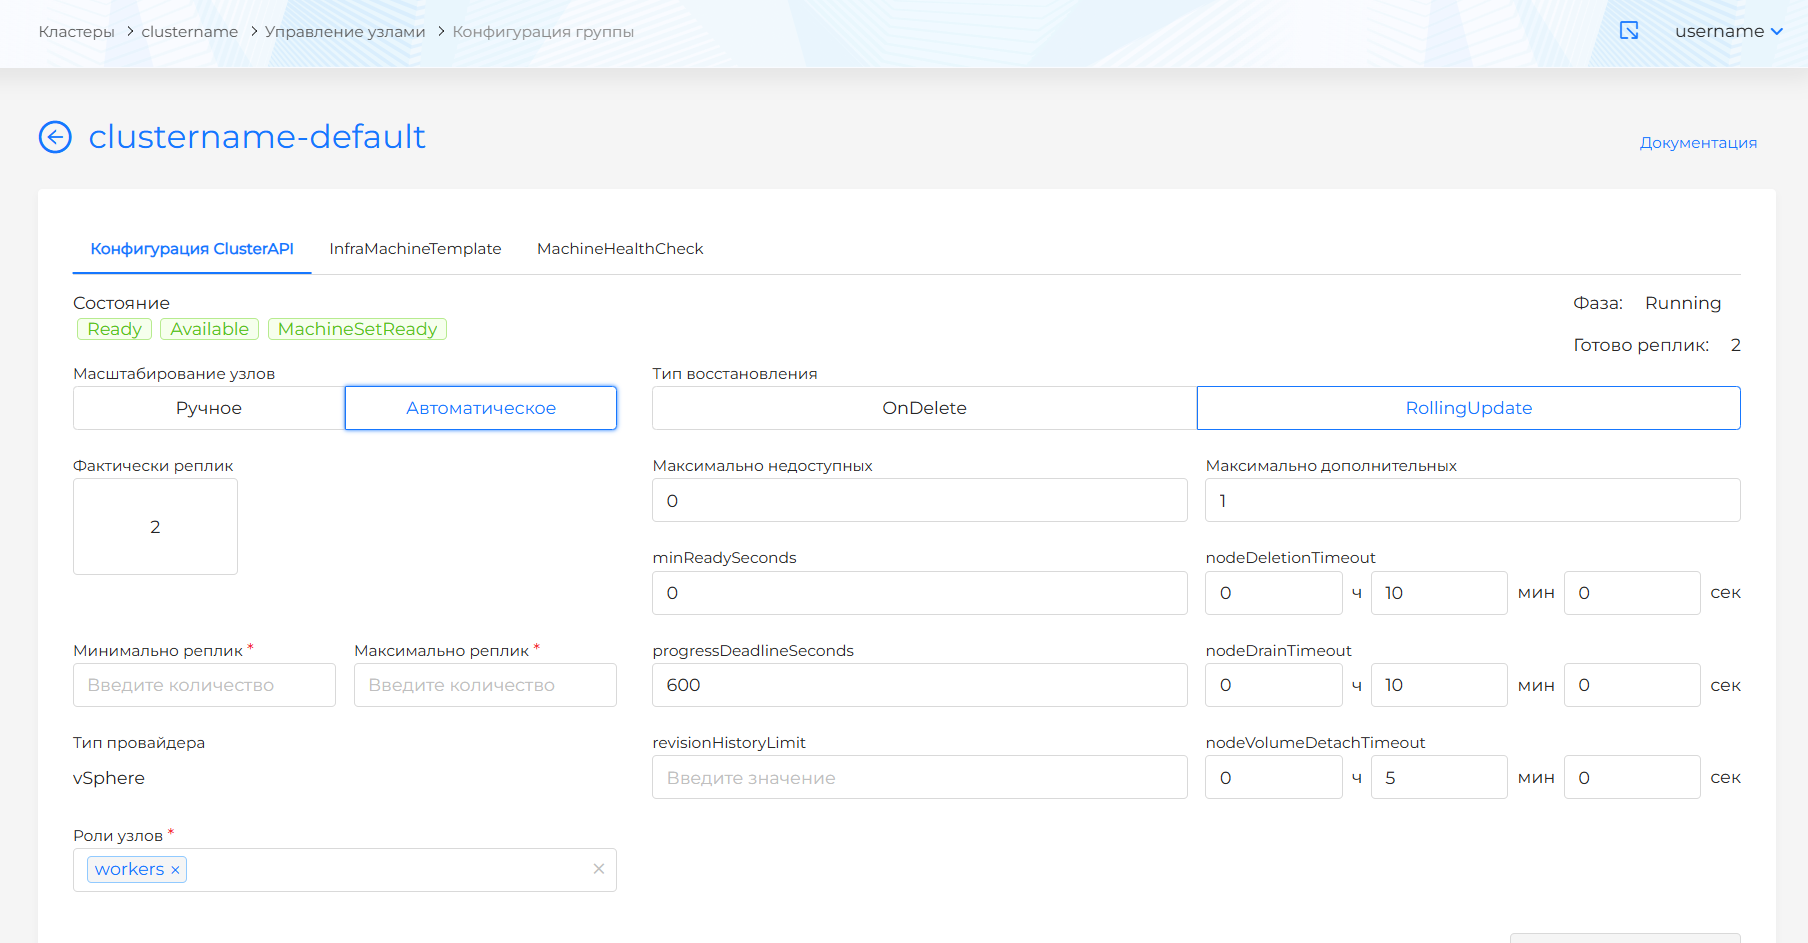Click the revisionHistoryLimit field

tap(919, 777)
